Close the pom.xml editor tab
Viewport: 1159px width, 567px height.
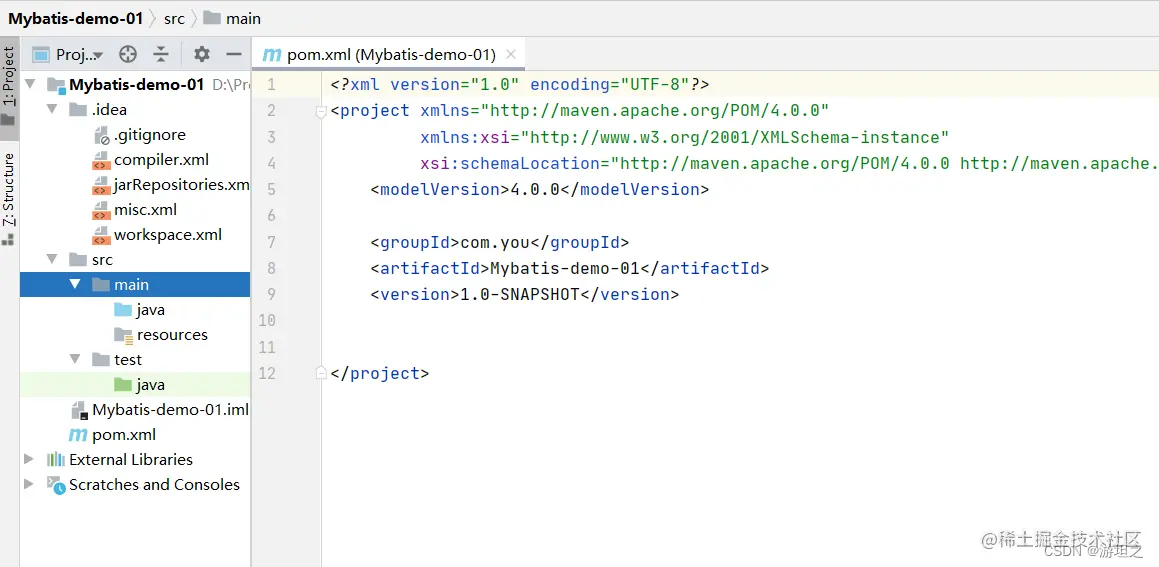pos(510,55)
